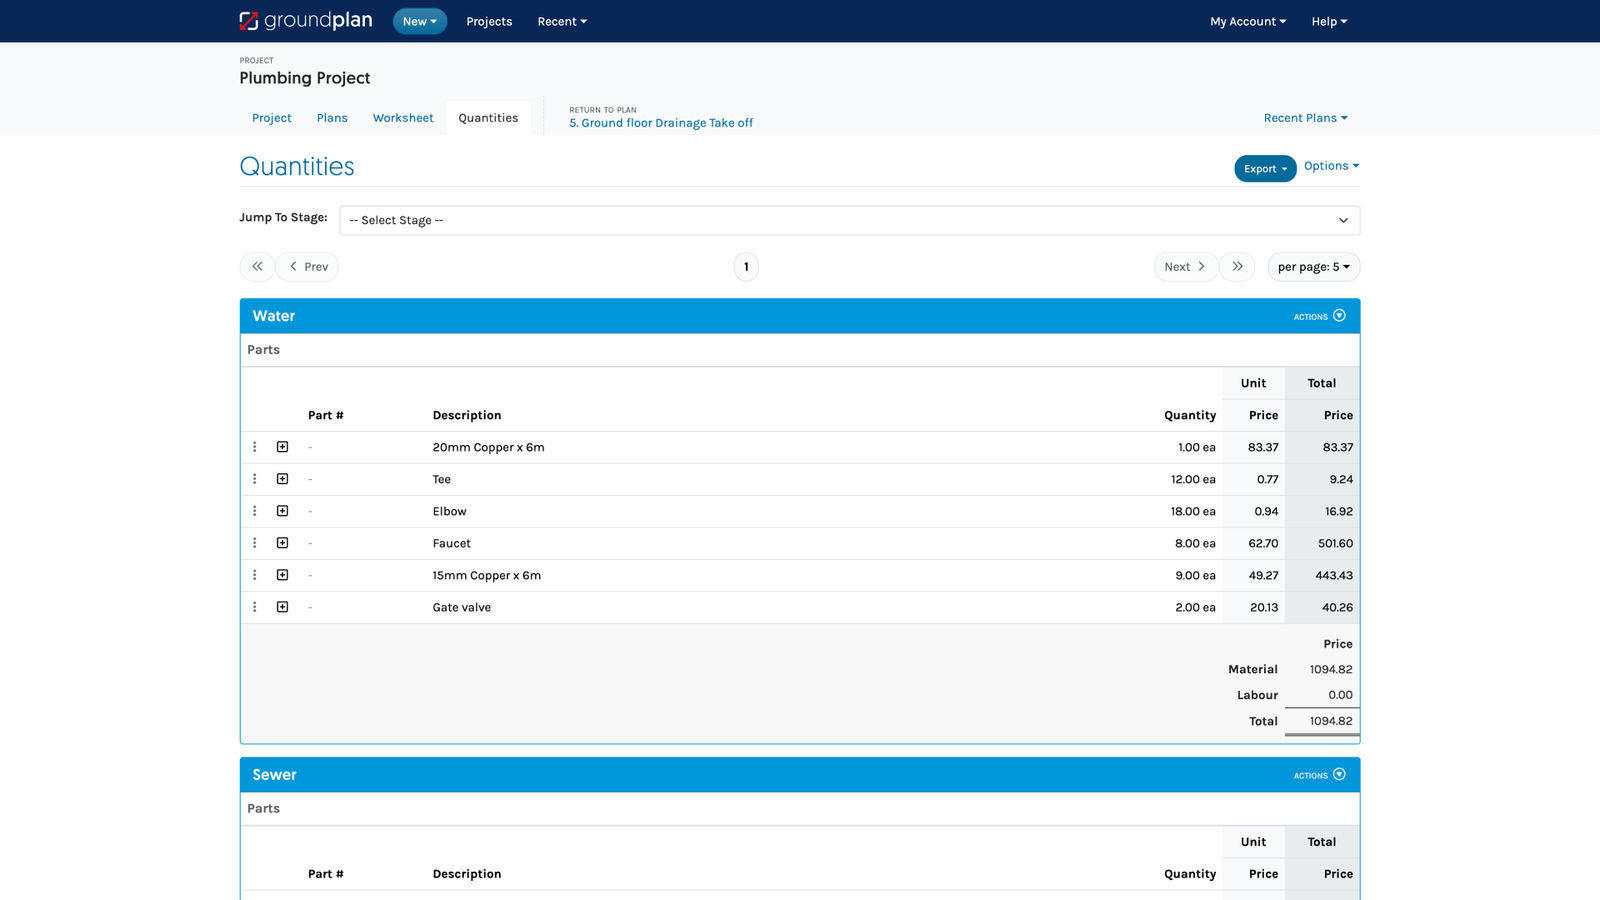This screenshot has height=900, width=1600.
Task: Jump to last page with double-right chevron
Action: pyautogui.click(x=1237, y=266)
